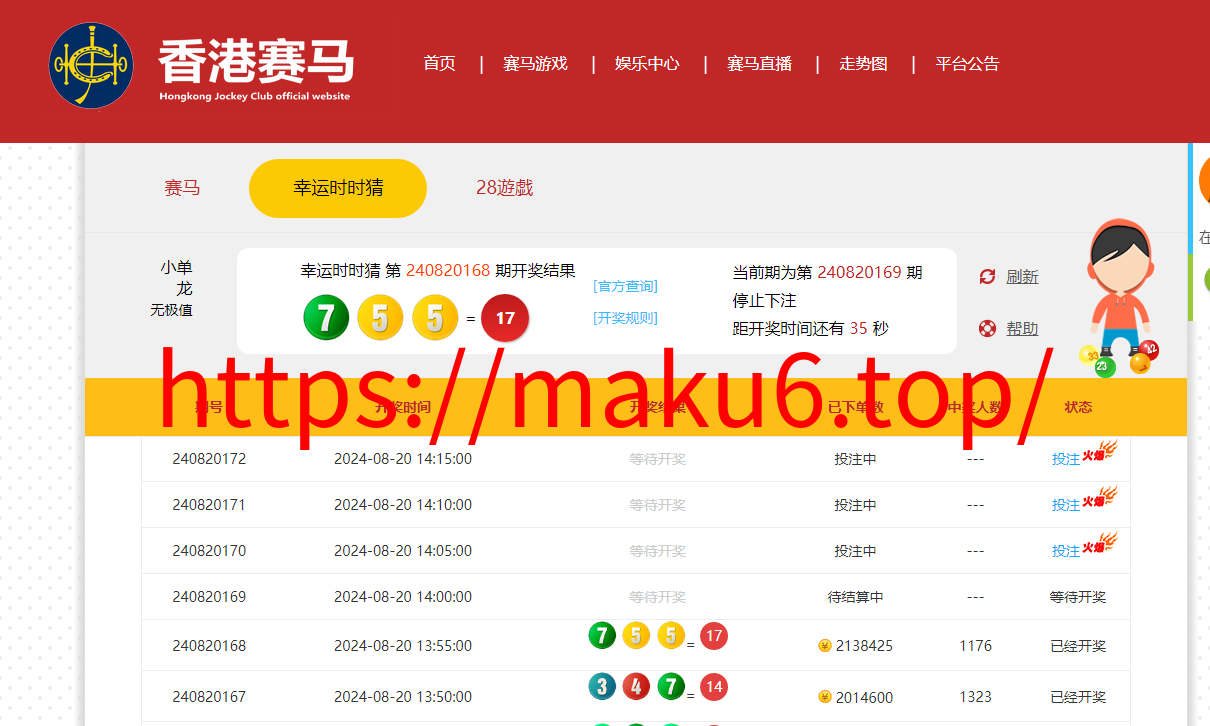
Task: Click 待结算中 status for issue 240820169
Action: click(x=856, y=597)
